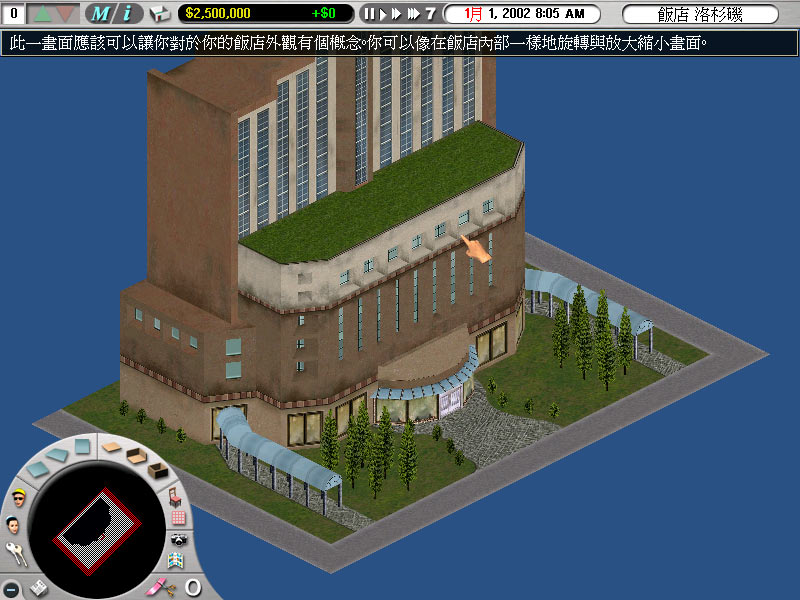Go down one floor with red arrow
The width and height of the screenshot is (800, 600).
click(66, 14)
